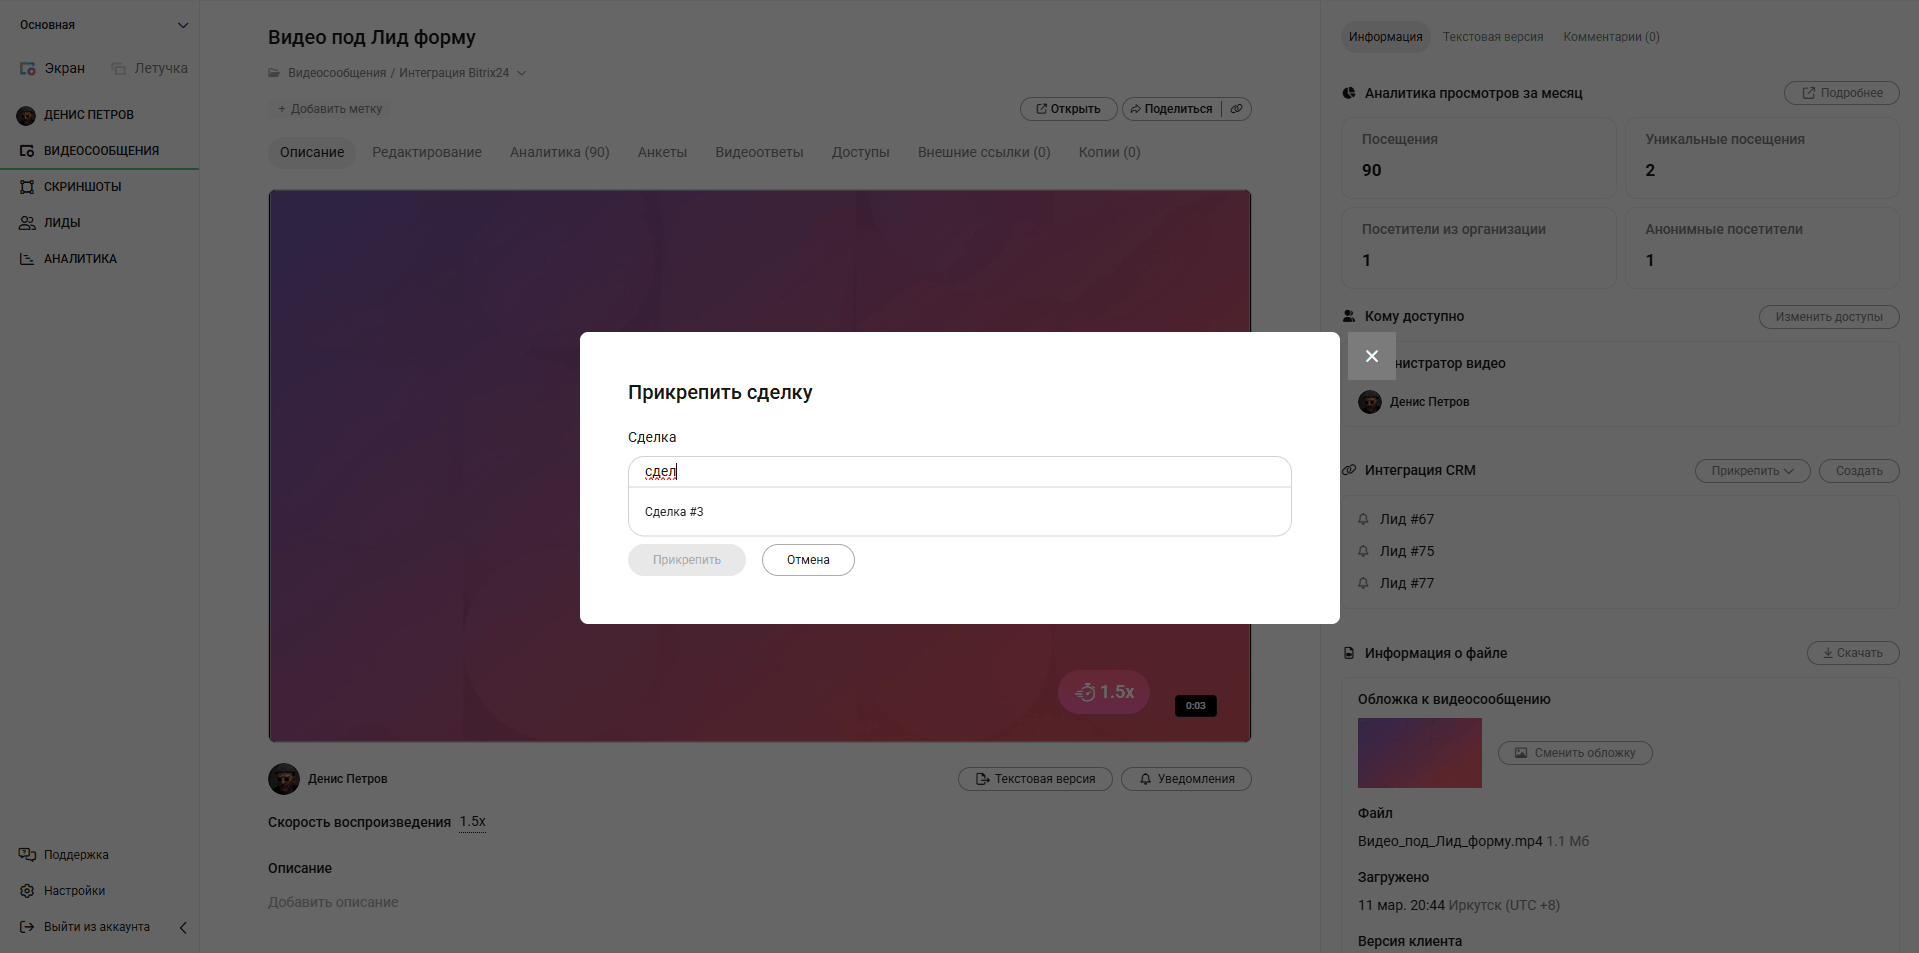The image size is (1919, 953).
Task: Select the Сделка #3 suggestion
Action: [674, 512]
